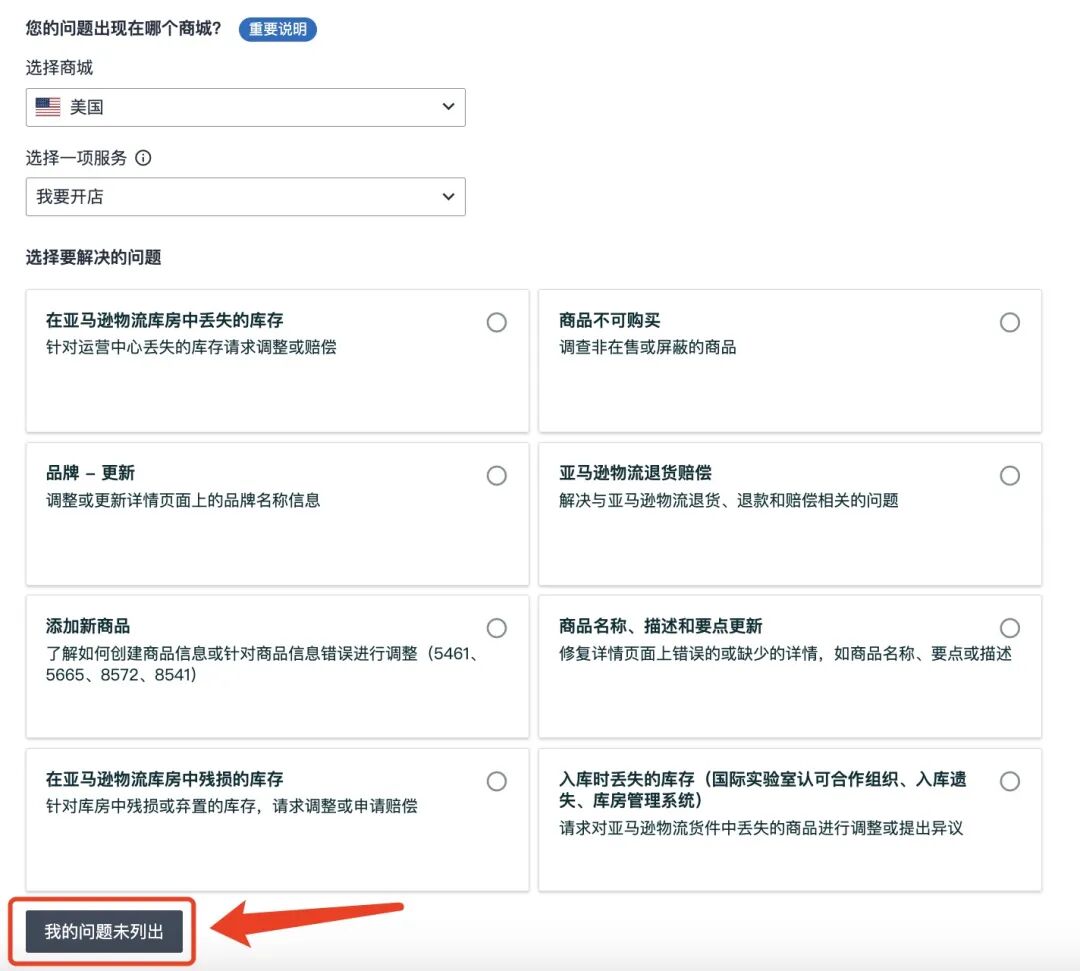Select the 亚马逊物流退货赔偿 radio button

[1009, 476]
